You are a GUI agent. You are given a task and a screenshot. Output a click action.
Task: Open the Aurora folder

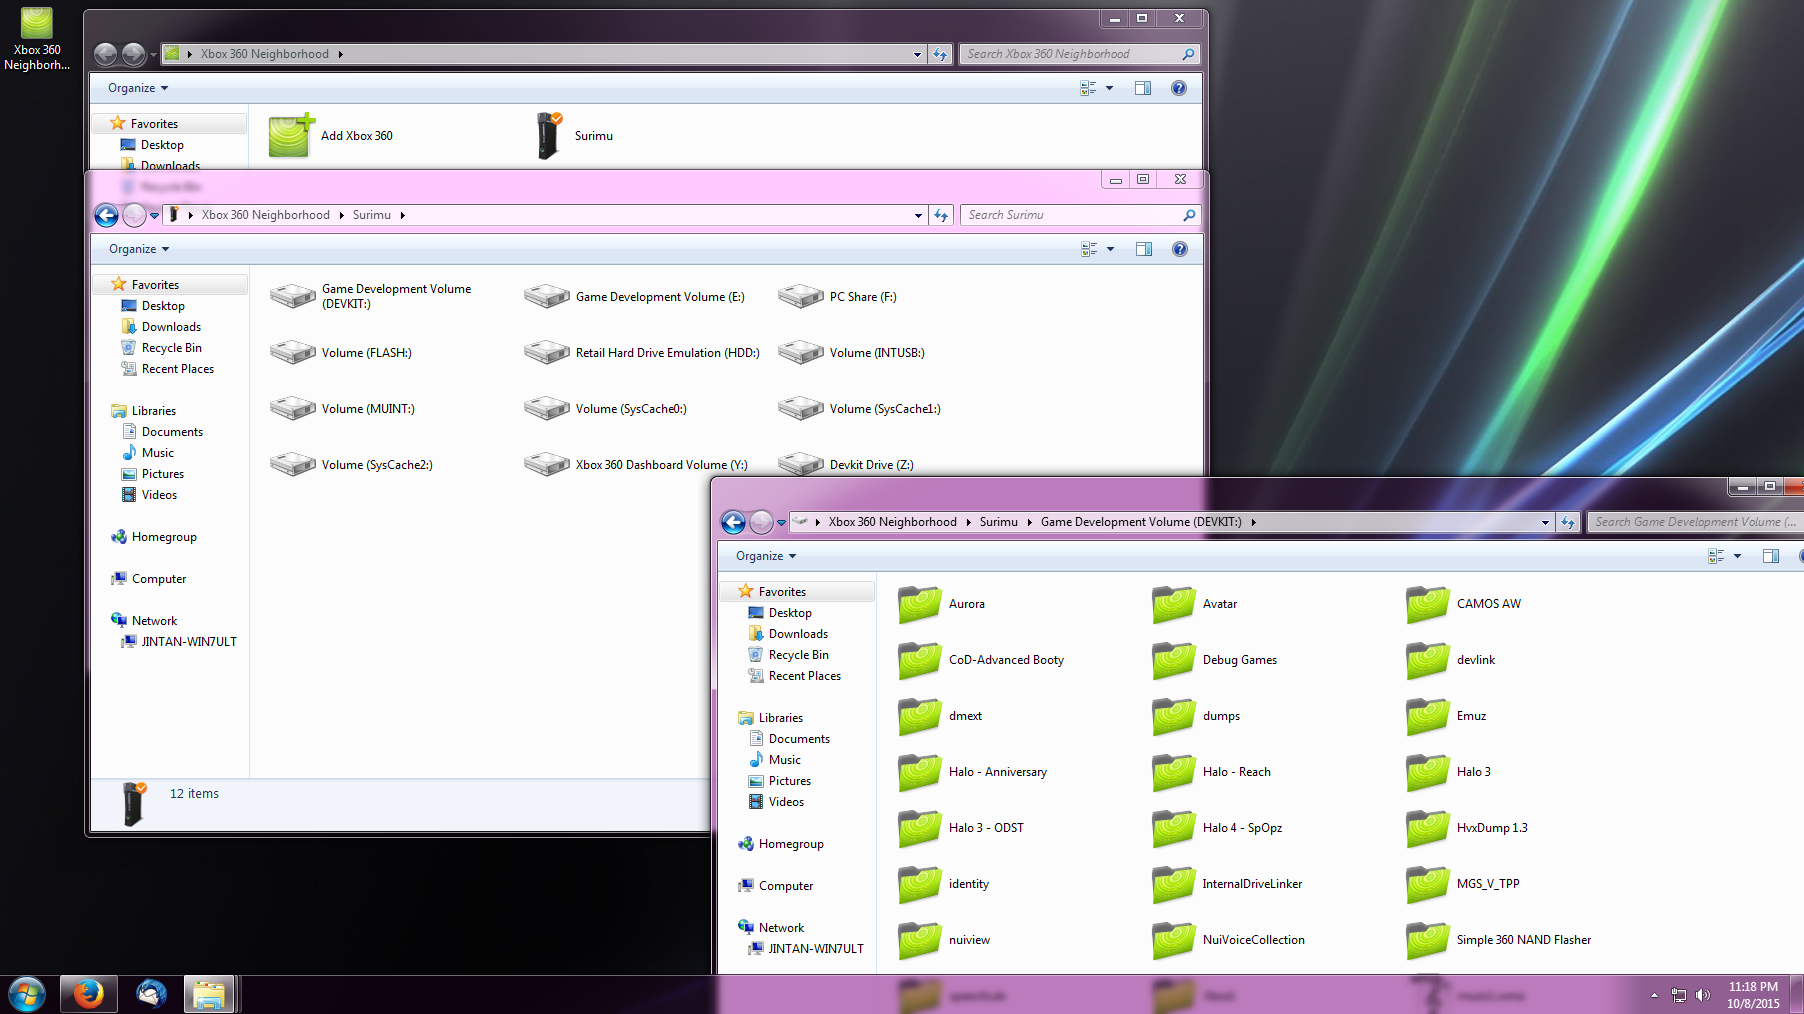coord(942,604)
